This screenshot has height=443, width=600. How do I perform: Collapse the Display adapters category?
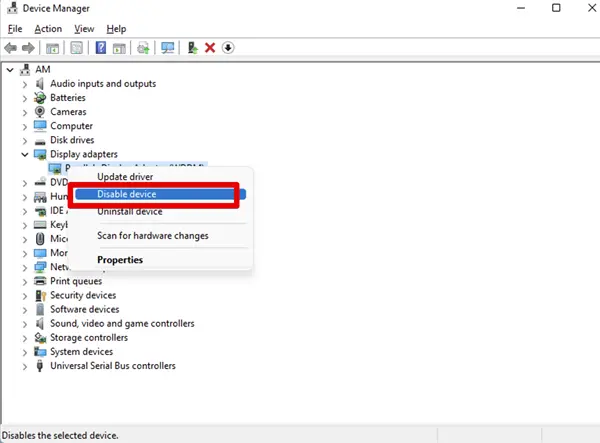click(25, 155)
